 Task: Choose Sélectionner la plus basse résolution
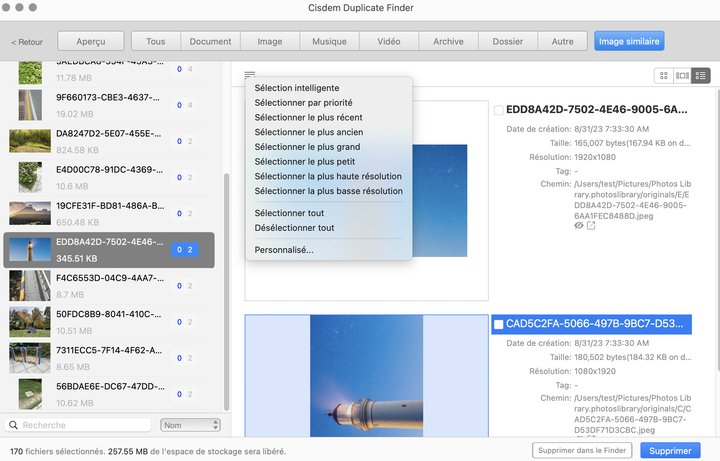coord(328,191)
